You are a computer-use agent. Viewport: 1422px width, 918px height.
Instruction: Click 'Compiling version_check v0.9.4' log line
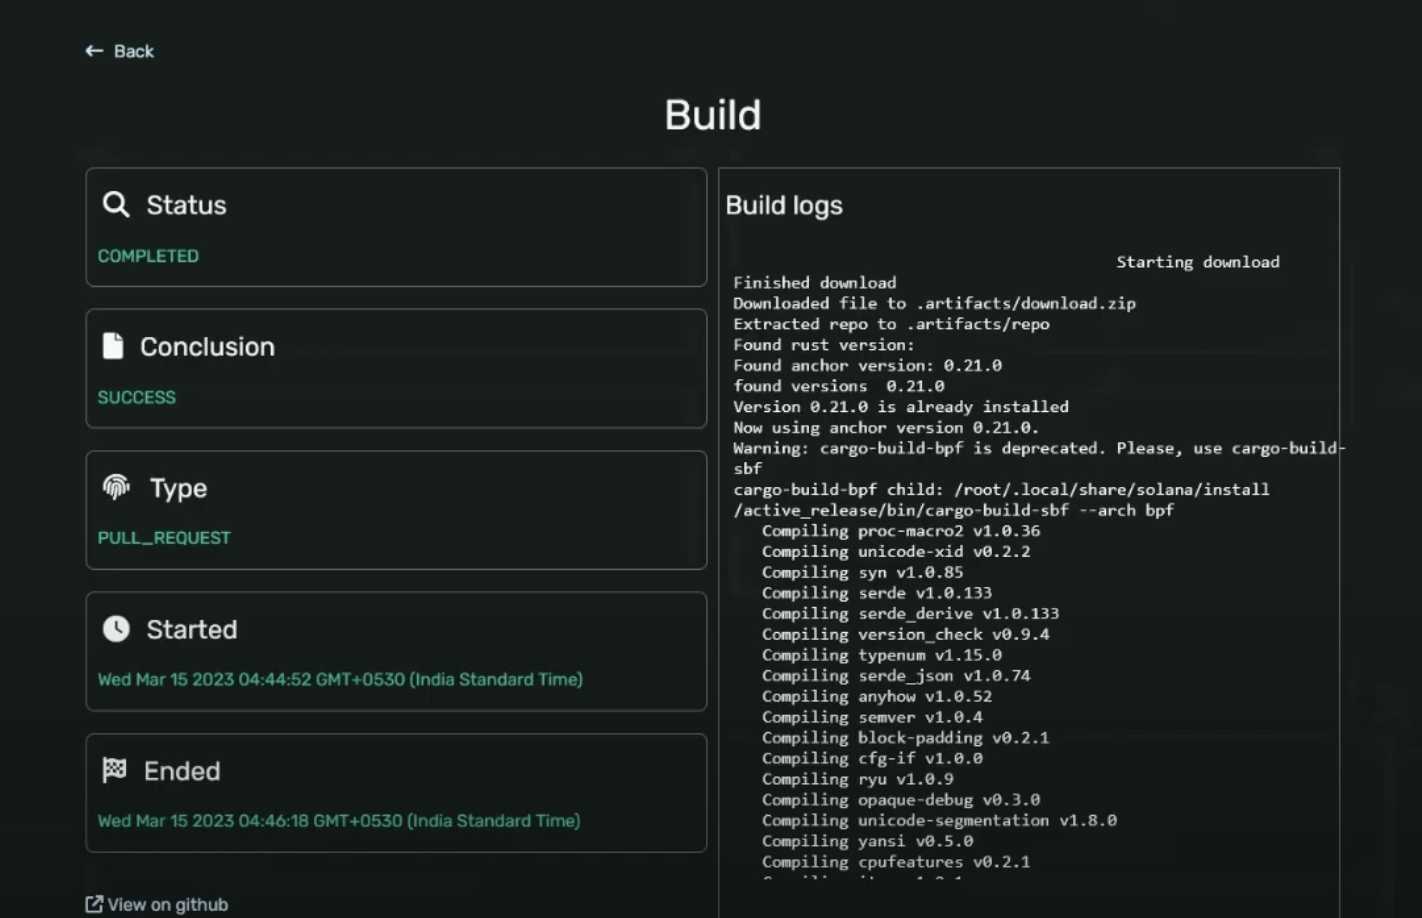point(905,634)
